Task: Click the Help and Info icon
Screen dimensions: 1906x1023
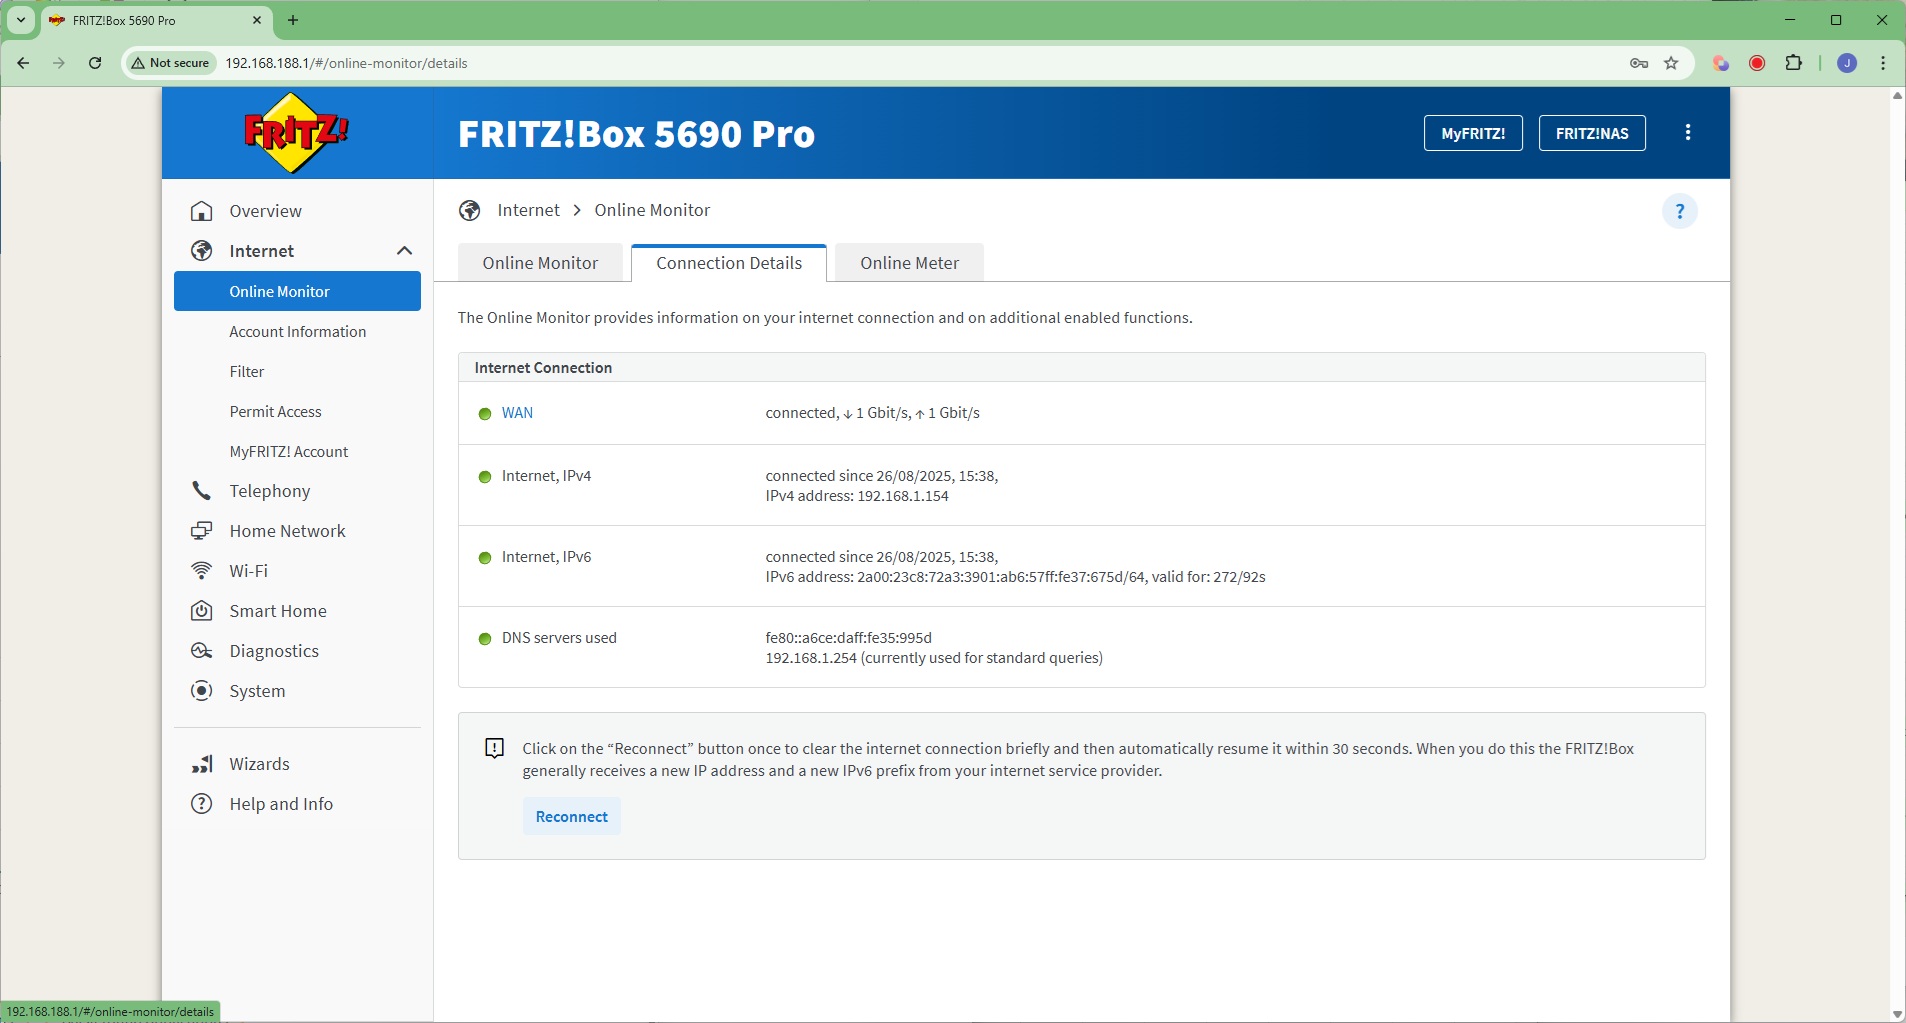Action: pos(202,804)
